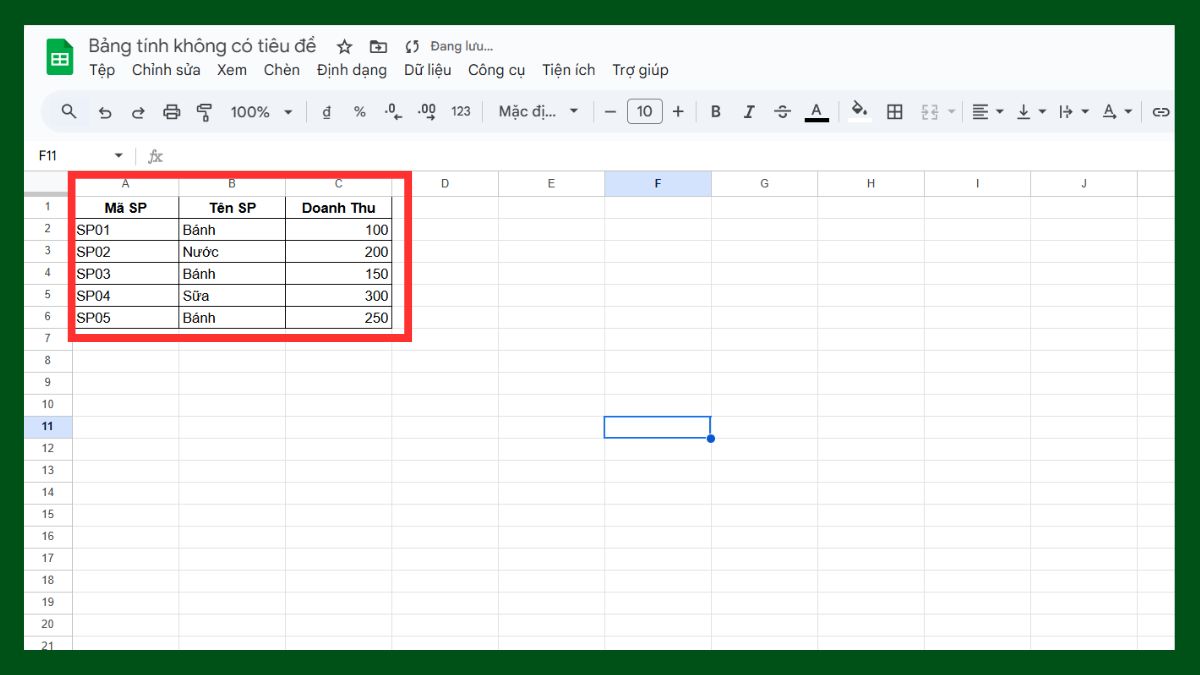
Task: Select the 'Tên SP' header cell
Action: (232, 208)
